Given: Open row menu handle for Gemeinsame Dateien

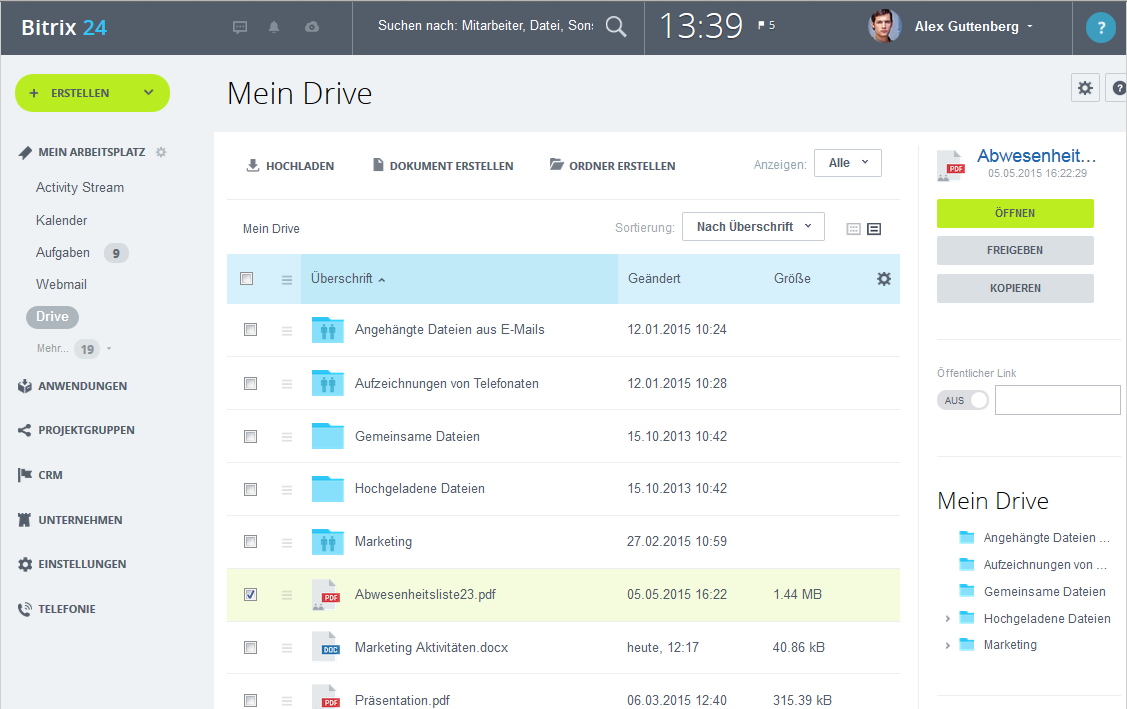Looking at the screenshot, I should (x=287, y=436).
